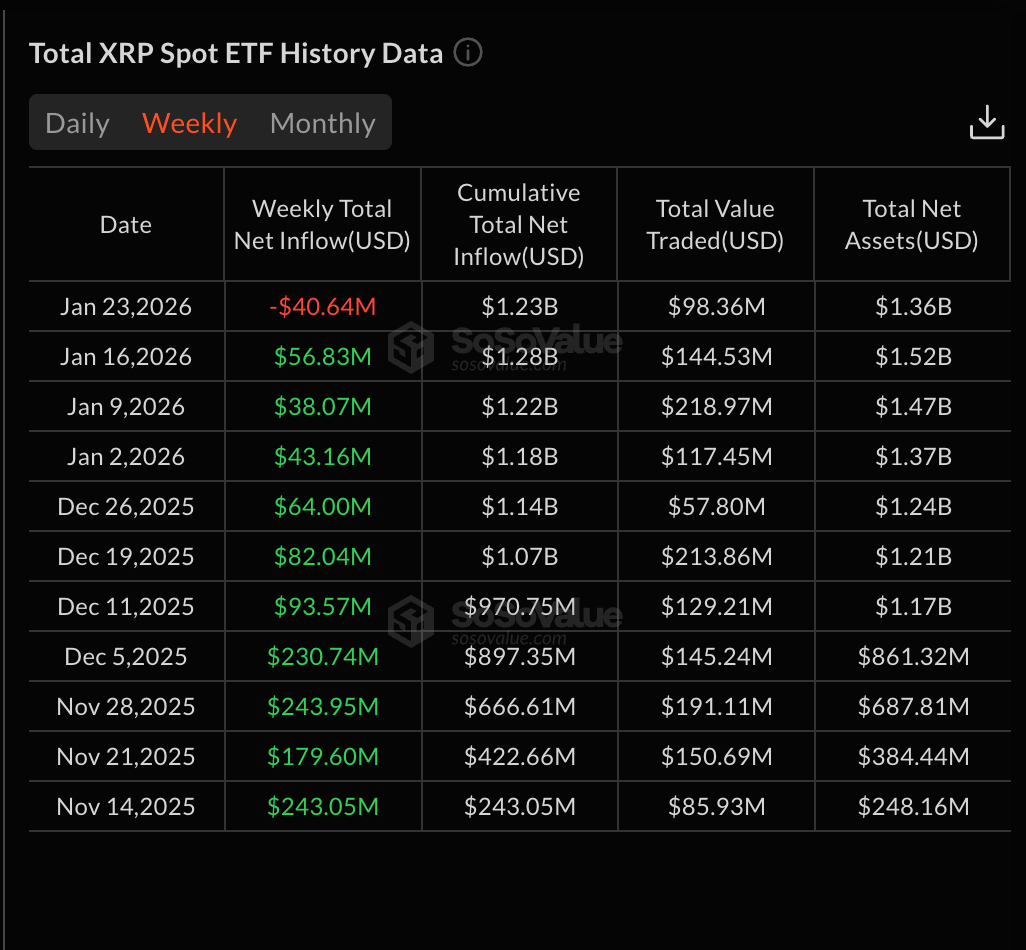Select the Weekly tab
This screenshot has height=950, width=1026.
pos(189,122)
